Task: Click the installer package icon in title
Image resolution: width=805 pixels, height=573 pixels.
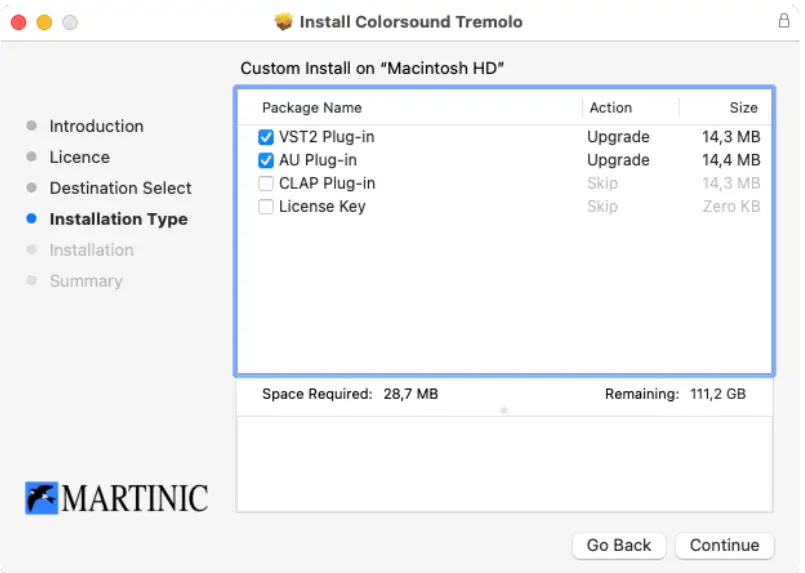Action: coord(283,22)
